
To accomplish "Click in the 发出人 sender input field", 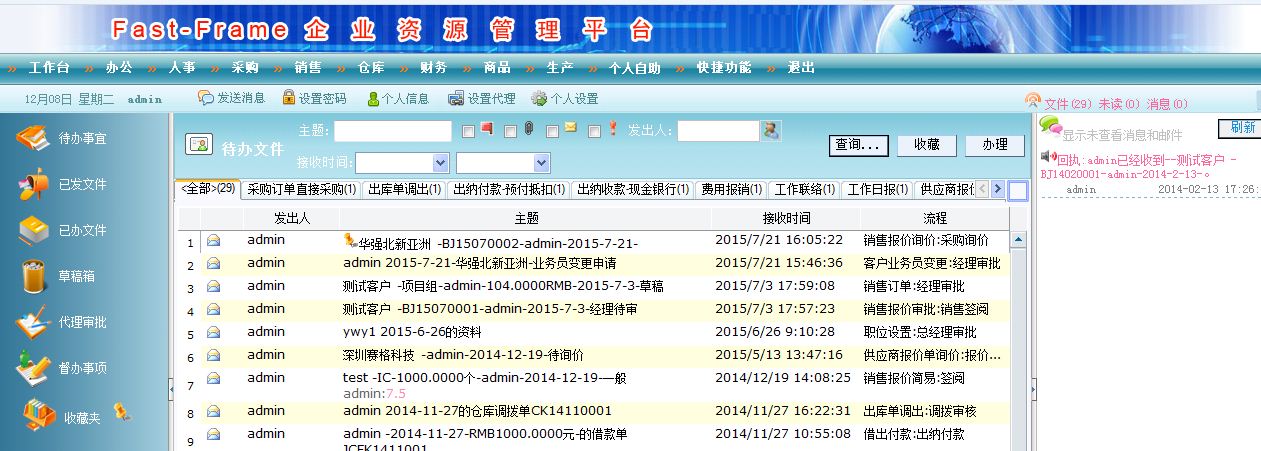I will [719, 131].
